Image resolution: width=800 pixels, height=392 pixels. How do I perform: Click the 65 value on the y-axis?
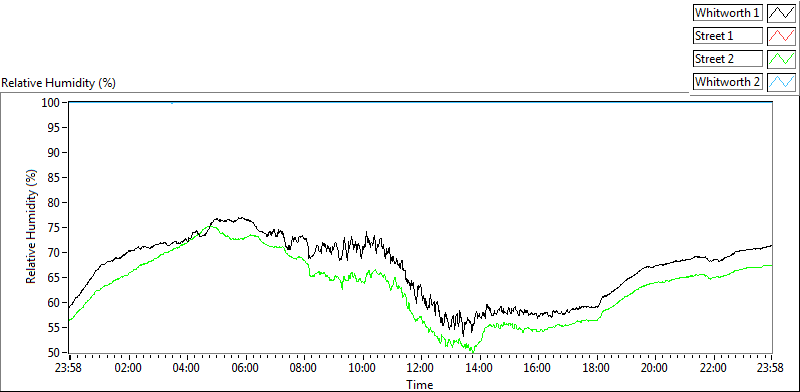[55, 278]
